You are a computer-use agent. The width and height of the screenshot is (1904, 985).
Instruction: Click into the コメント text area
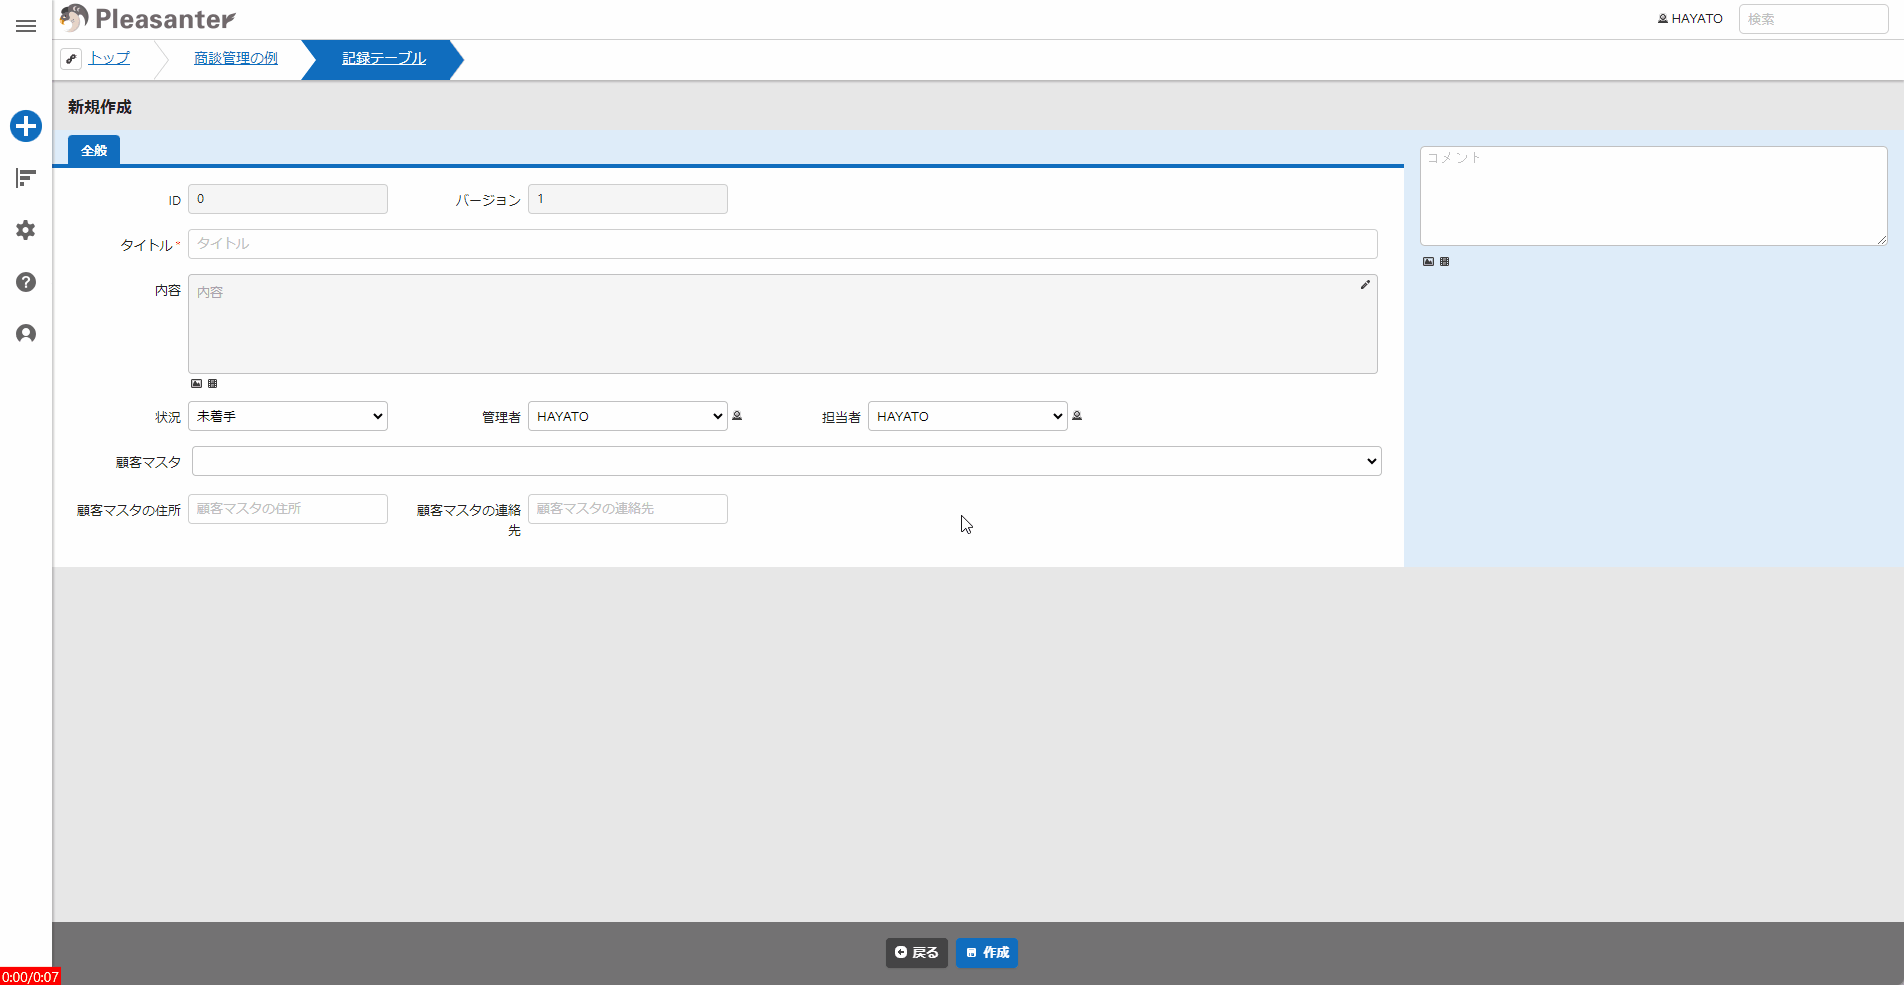[x=1654, y=196]
